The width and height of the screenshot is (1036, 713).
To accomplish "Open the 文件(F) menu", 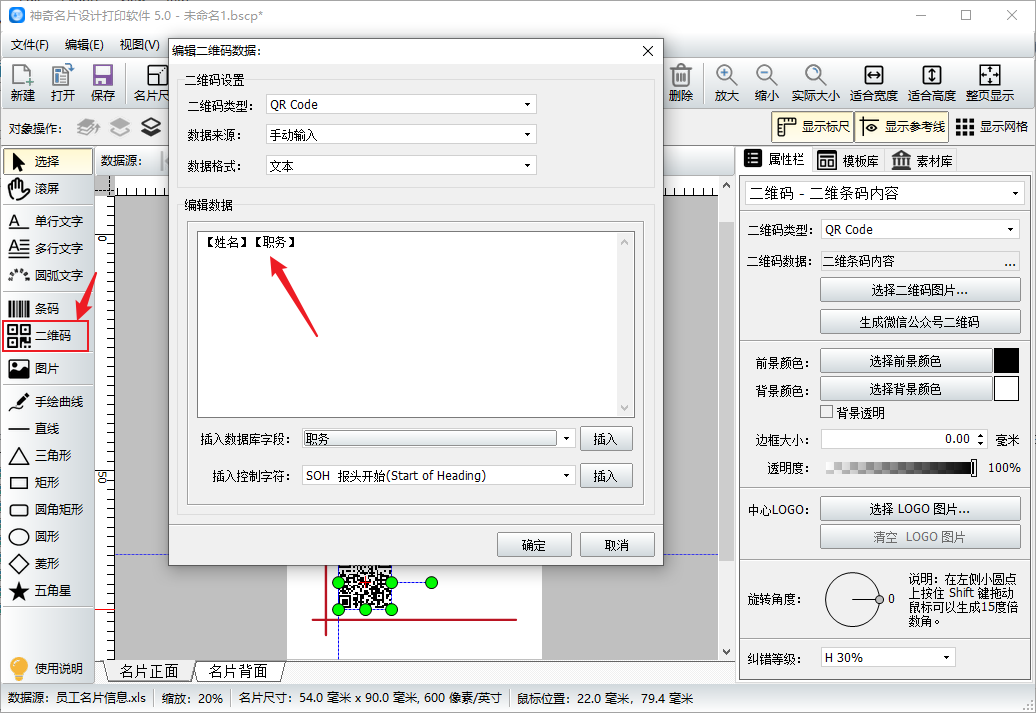I will 30,45.
